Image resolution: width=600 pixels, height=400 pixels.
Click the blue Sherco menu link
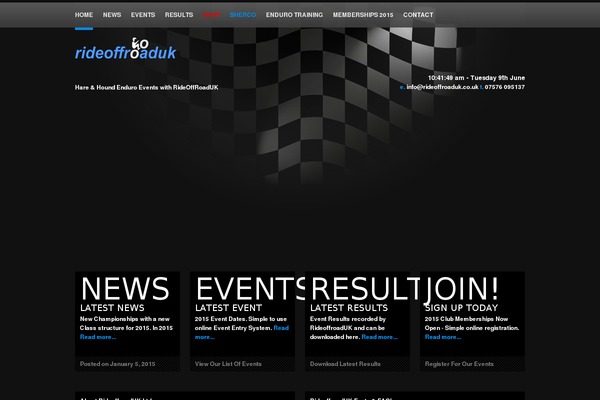click(x=243, y=15)
